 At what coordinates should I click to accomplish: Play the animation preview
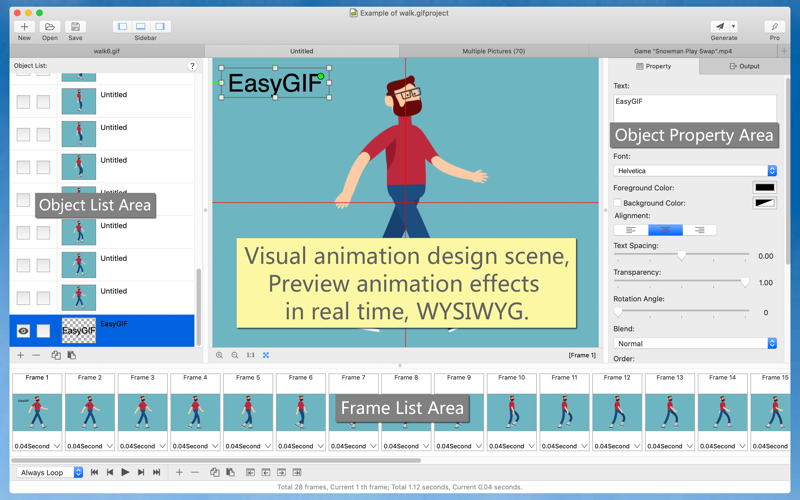coord(125,472)
